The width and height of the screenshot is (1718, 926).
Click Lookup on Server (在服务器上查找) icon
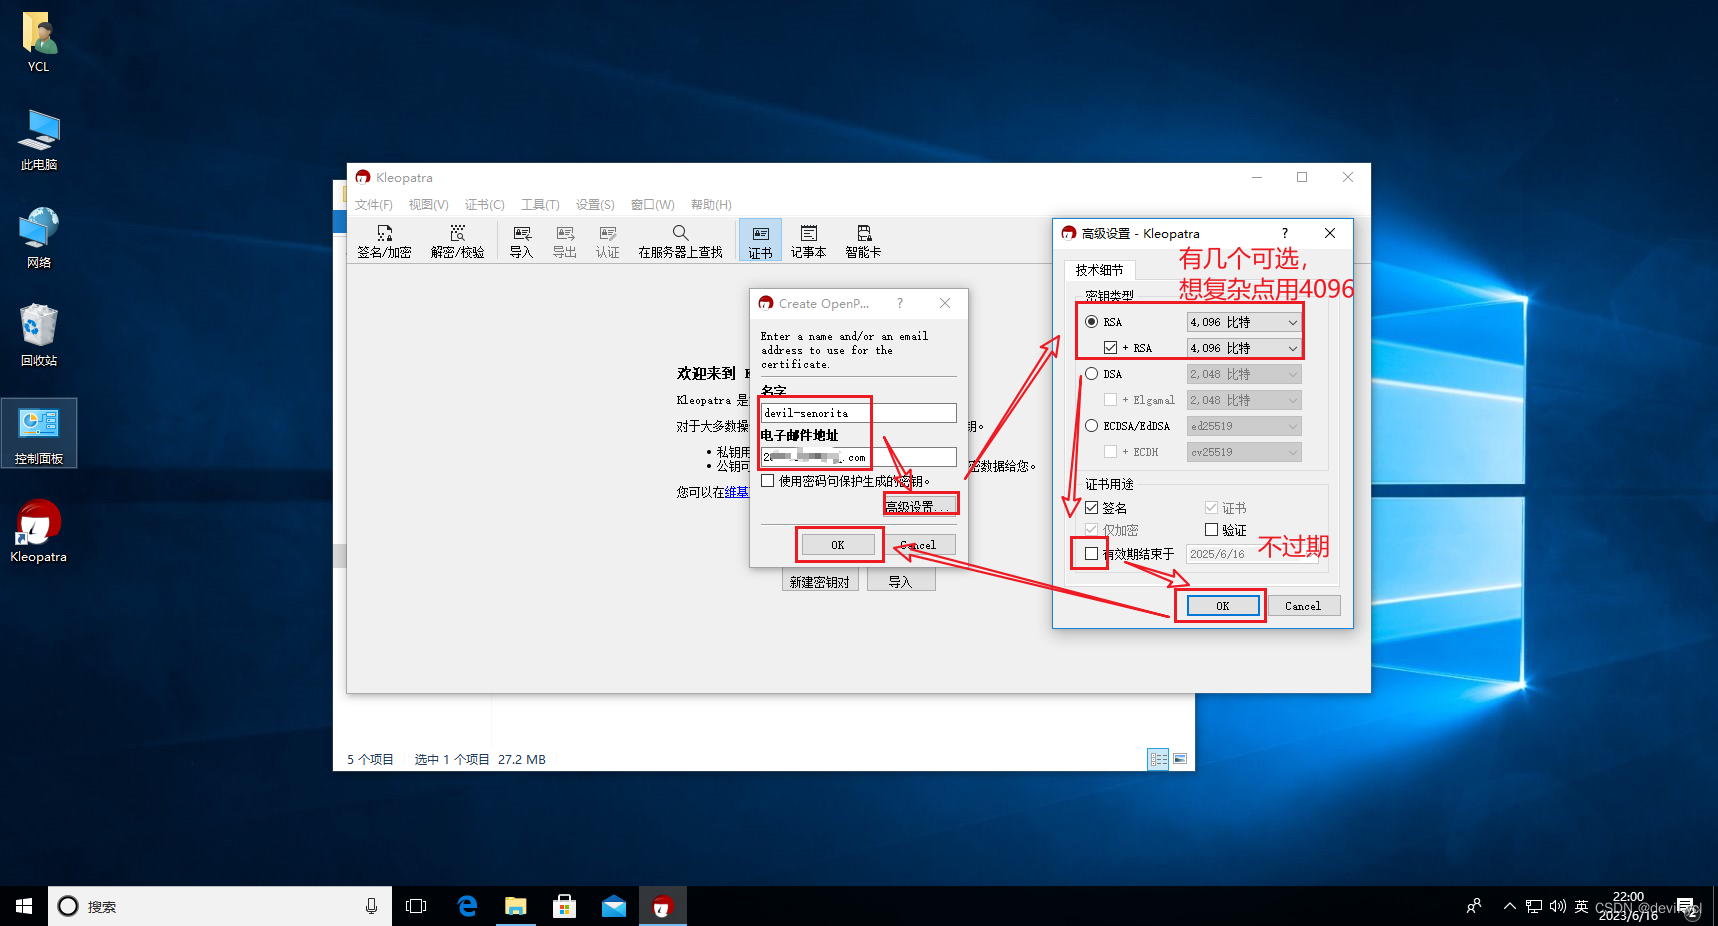click(680, 242)
